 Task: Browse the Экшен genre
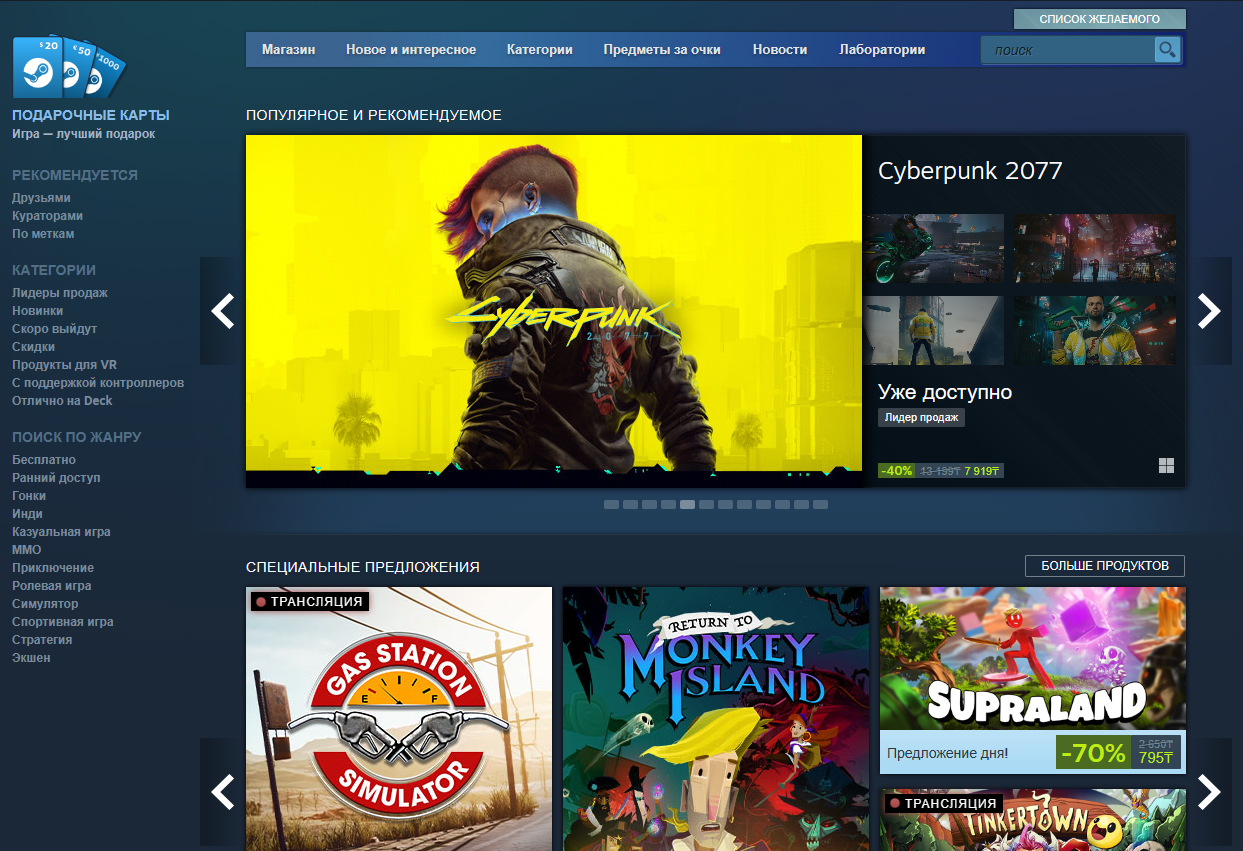(x=31, y=658)
